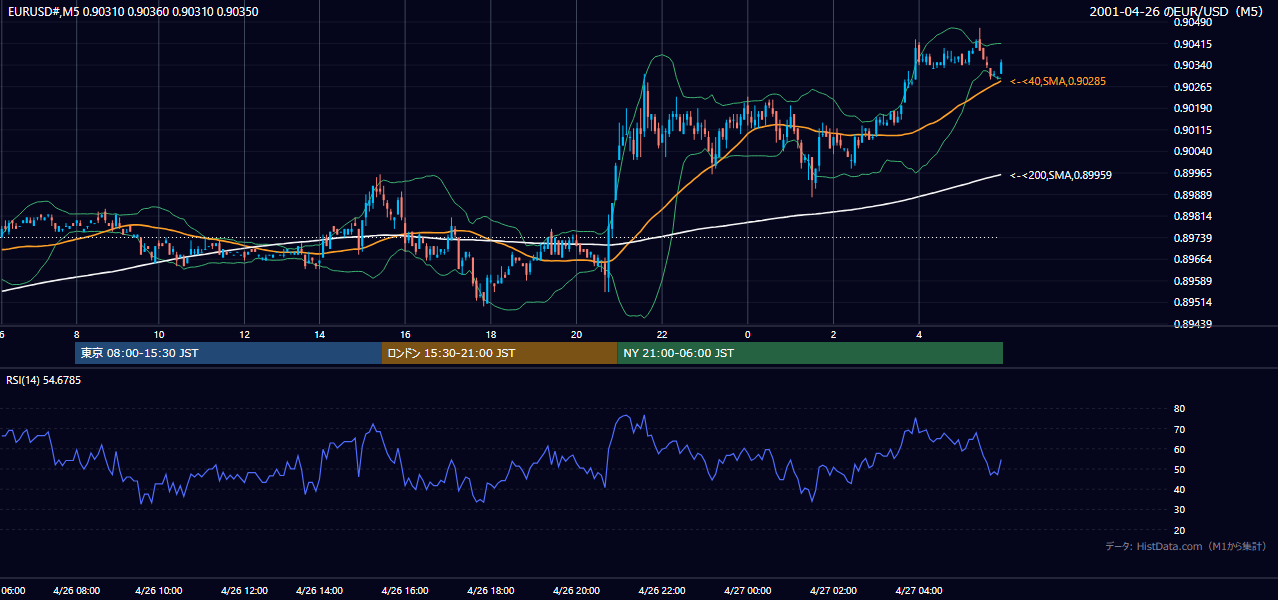
Task: Click hour label 22 under price chart
Action: click(x=661, y=334)
